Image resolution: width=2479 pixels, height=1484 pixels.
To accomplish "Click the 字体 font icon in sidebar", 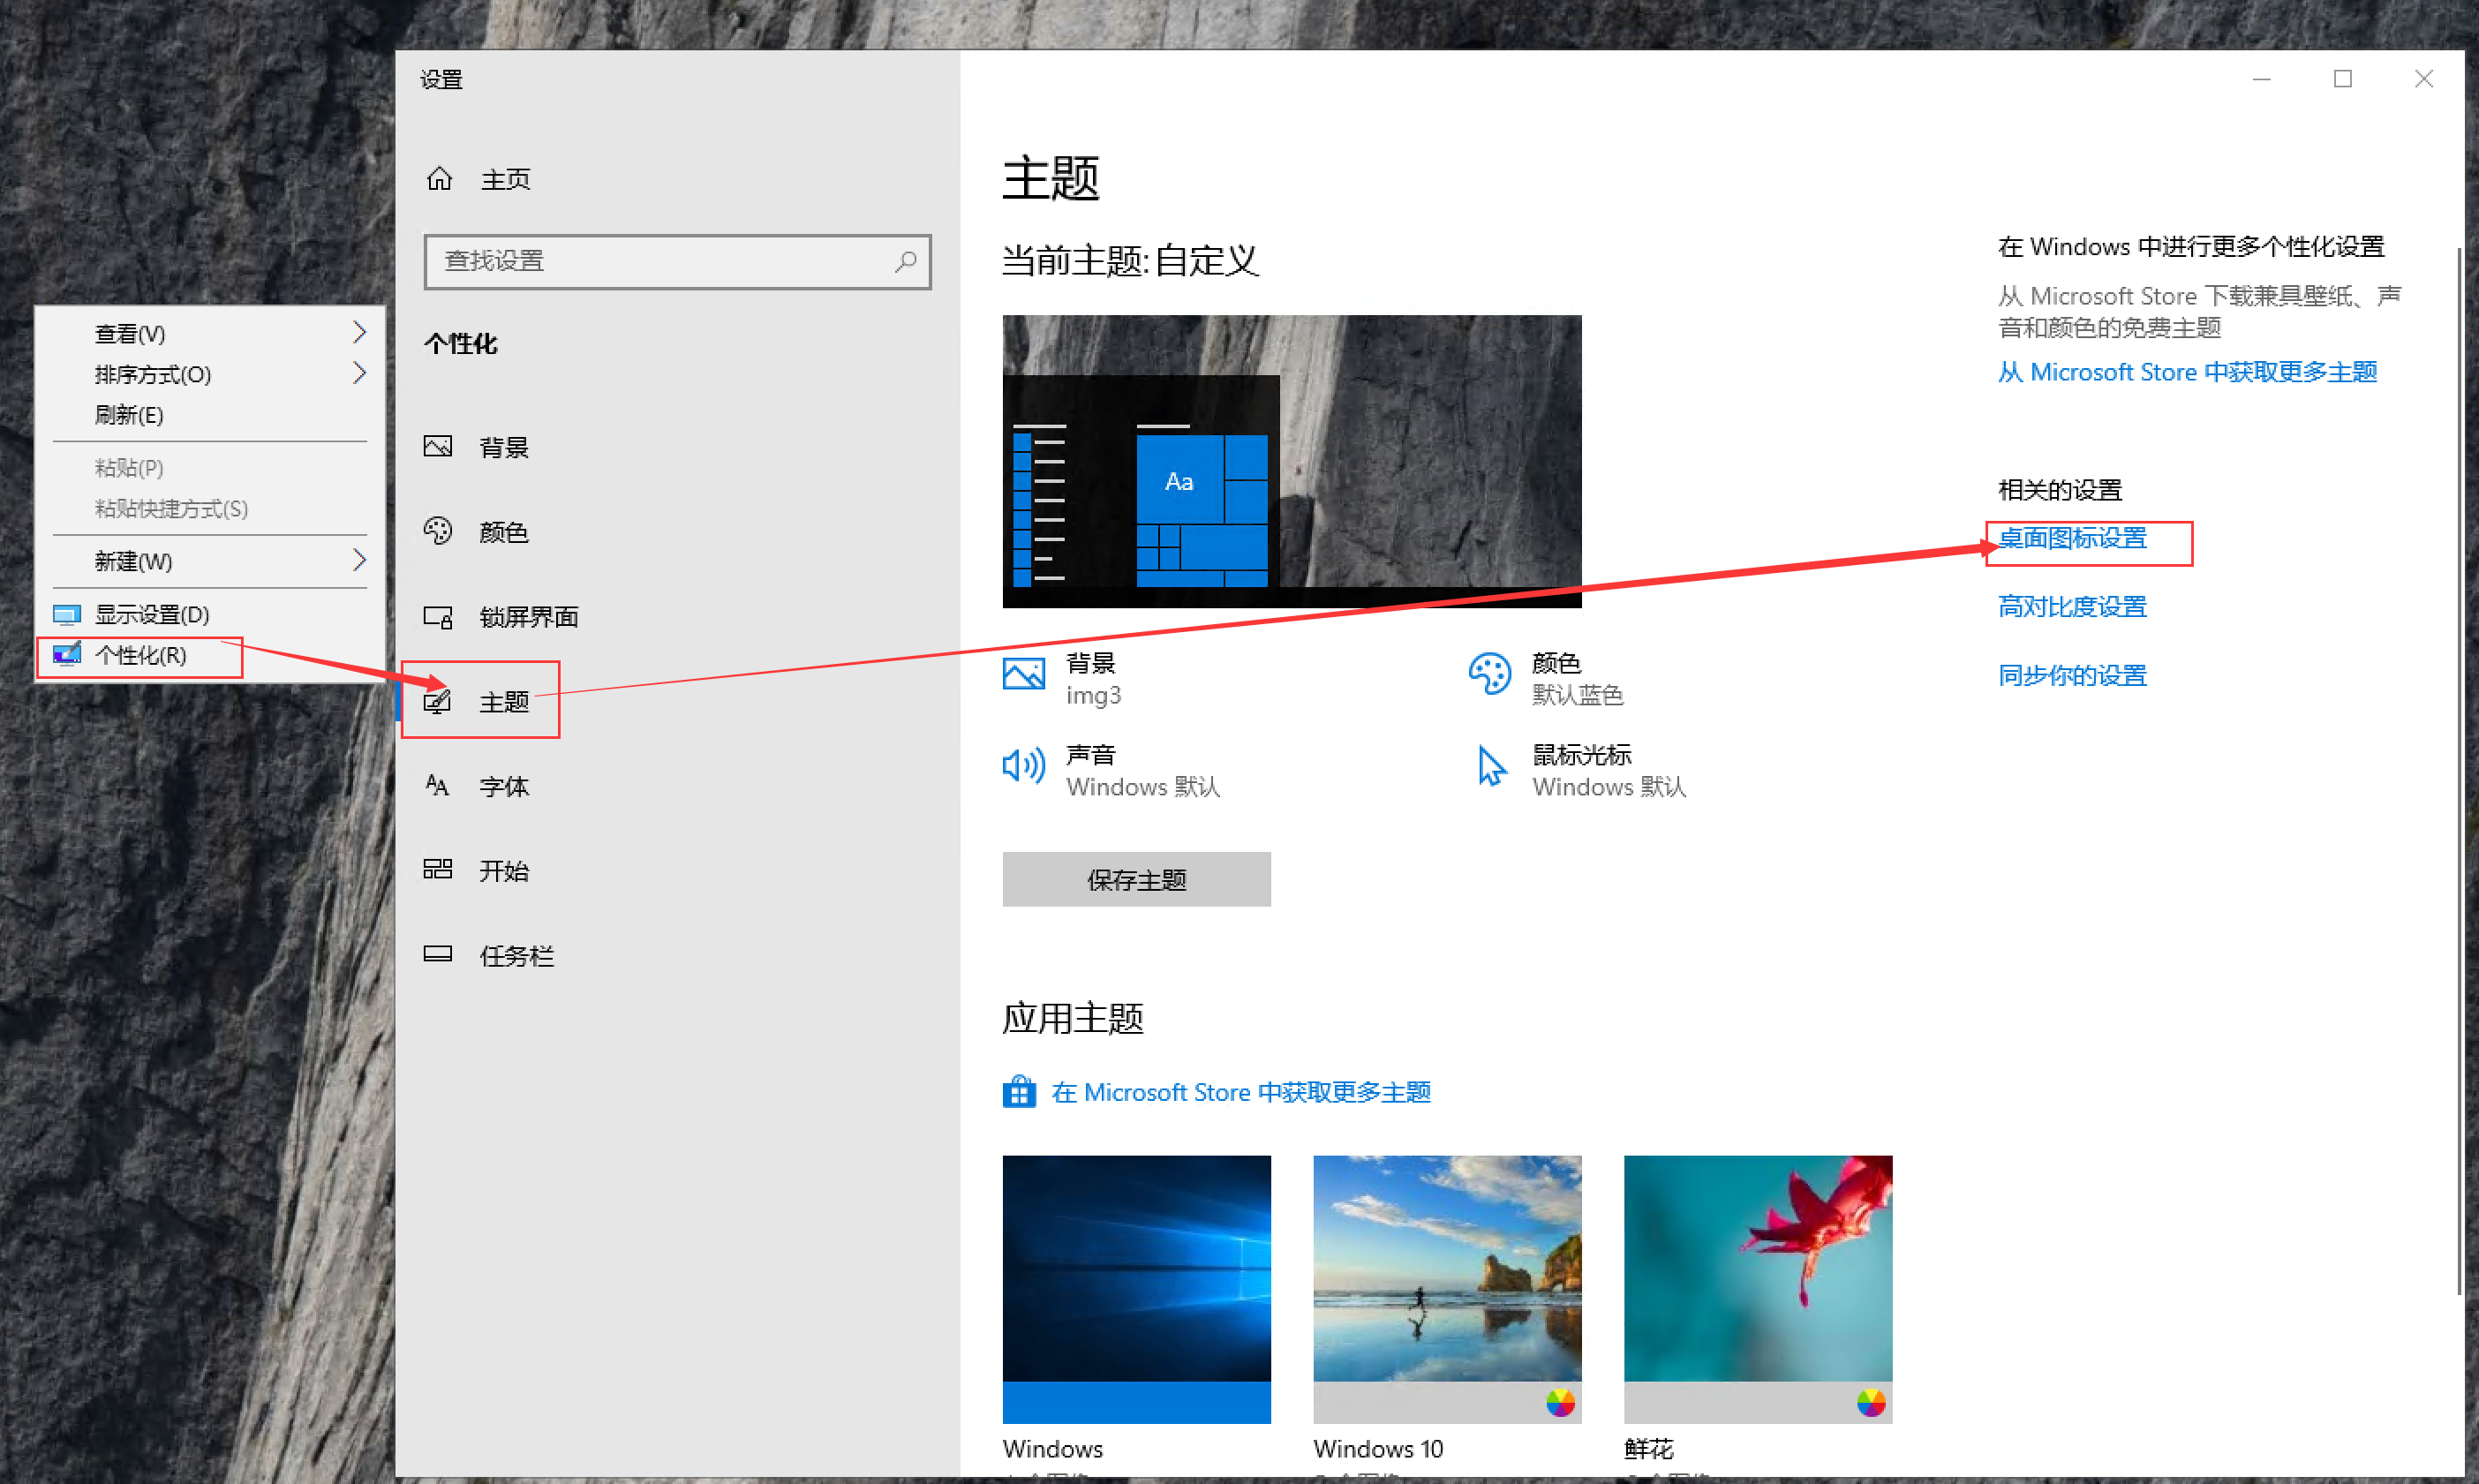I will 437,785.
